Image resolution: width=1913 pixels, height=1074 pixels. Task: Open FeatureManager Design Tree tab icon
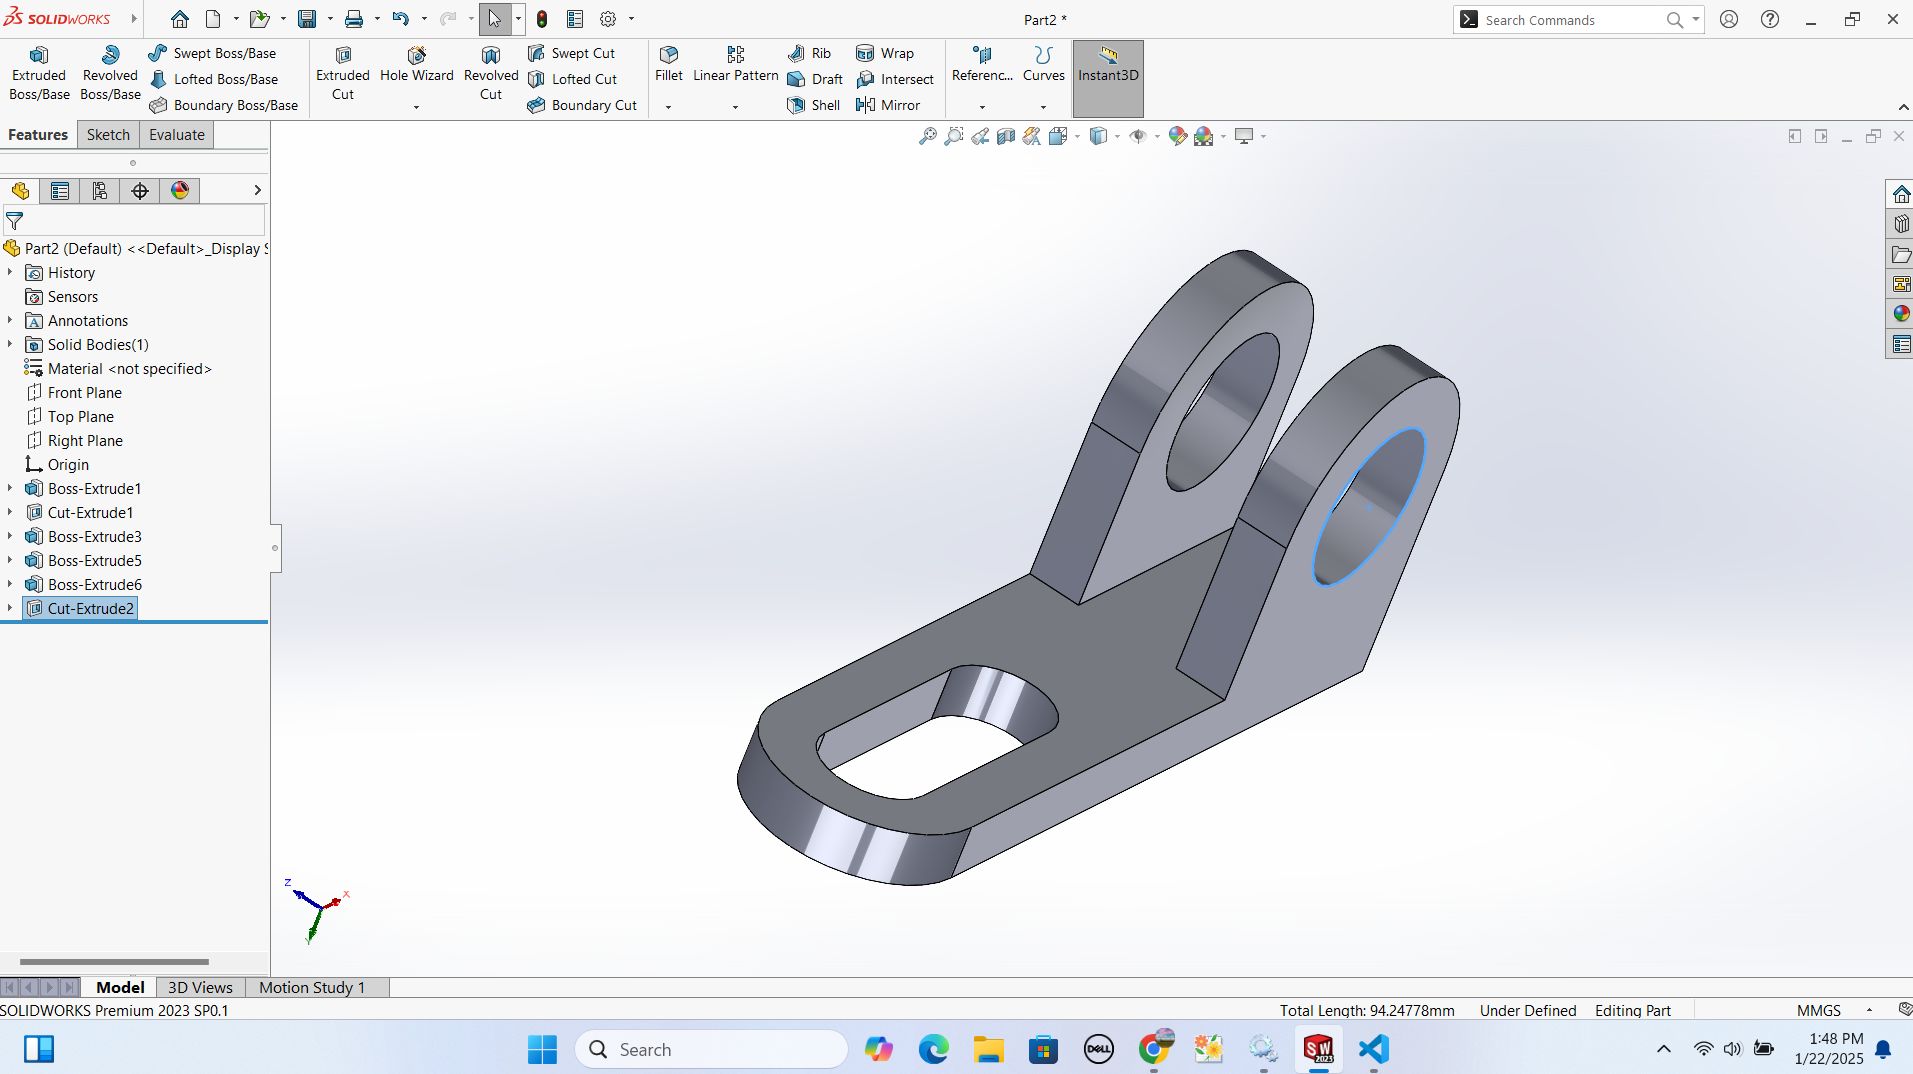[x=20, y=191]
